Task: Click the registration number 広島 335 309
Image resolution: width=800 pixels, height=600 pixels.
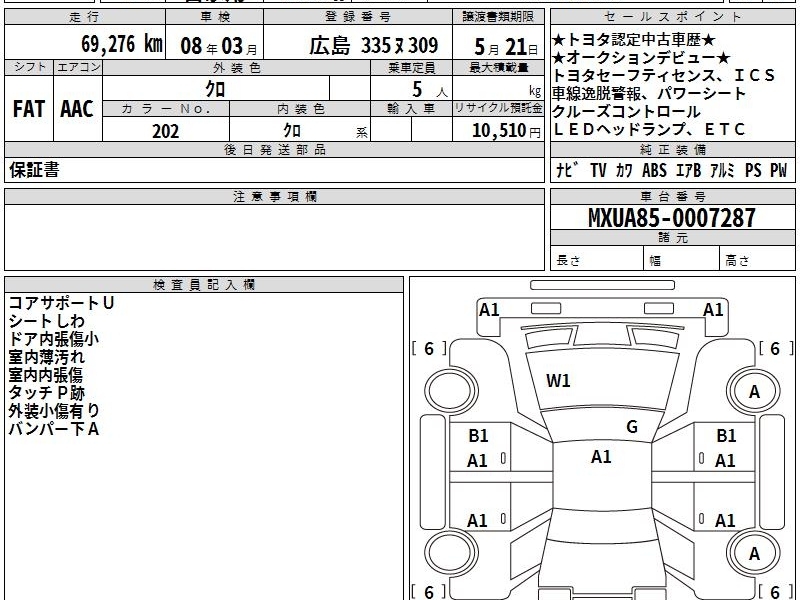Action: [x=373, y=46]
